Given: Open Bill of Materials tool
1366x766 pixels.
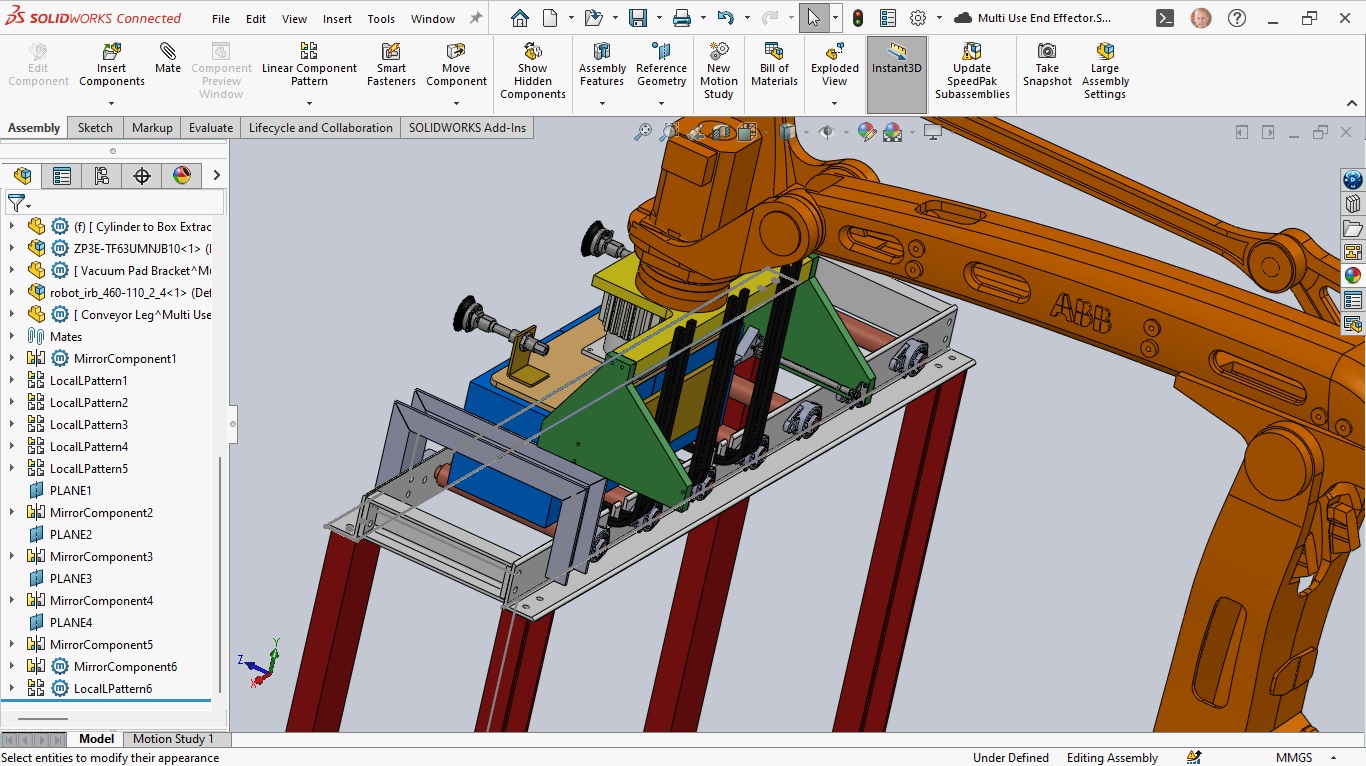Looking at the screenshot, I should point(774,65).
